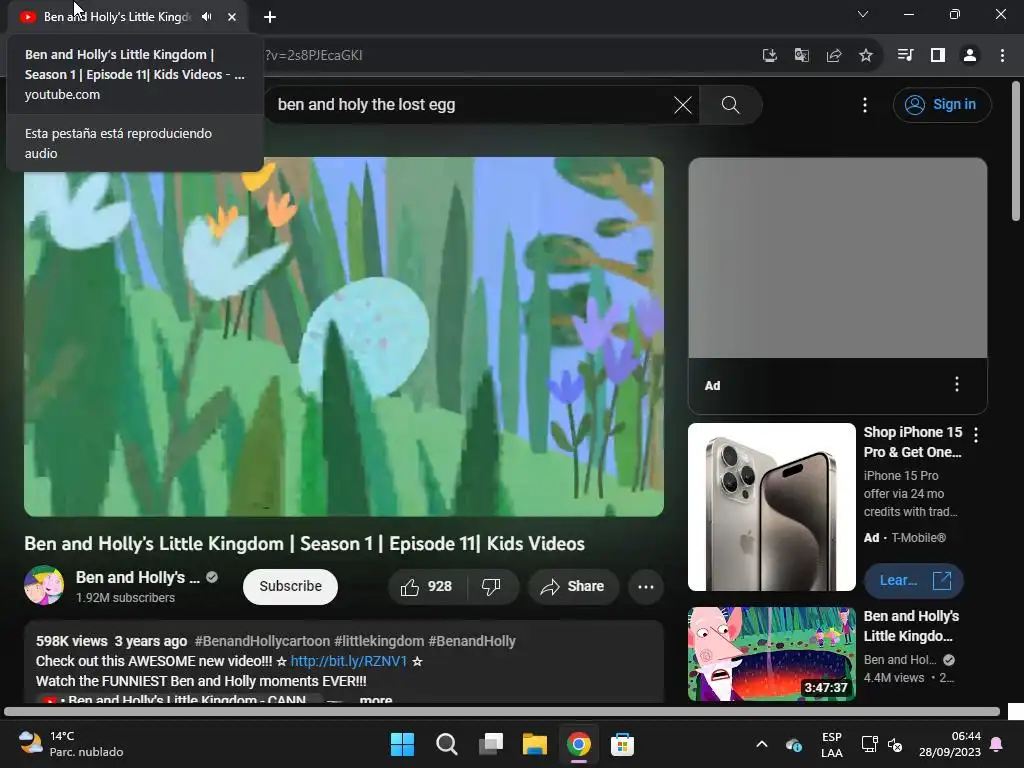The height and width of the screenshot is (768, 1024).
Task: Open Windows taskbar search
Action: tap(446, 744)
